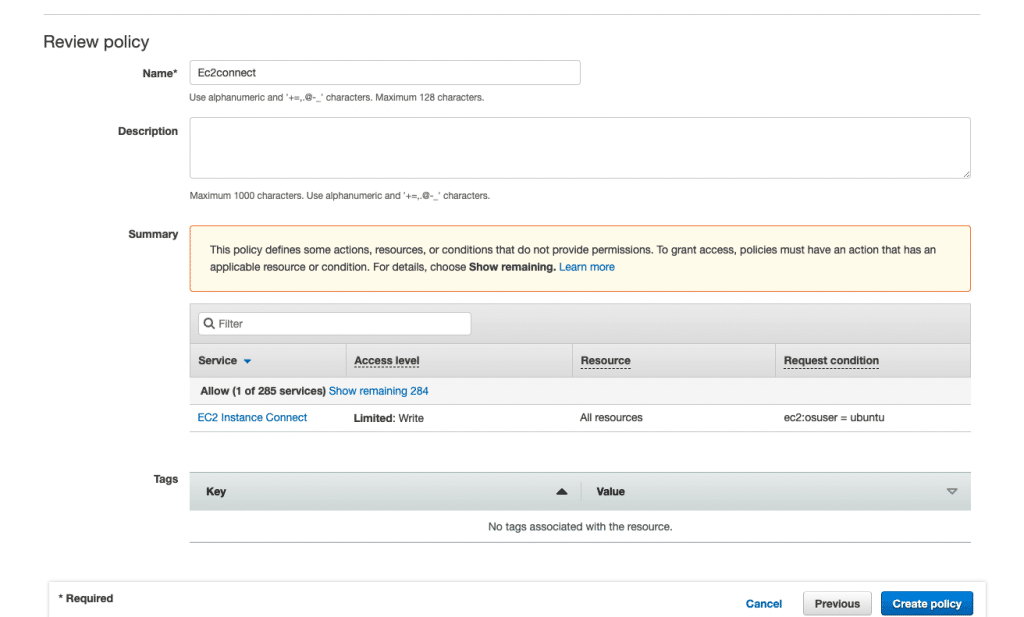Click the Value column descending sort arrow
This screenshot has width=1024, height=617.
[x=951, y=492]
